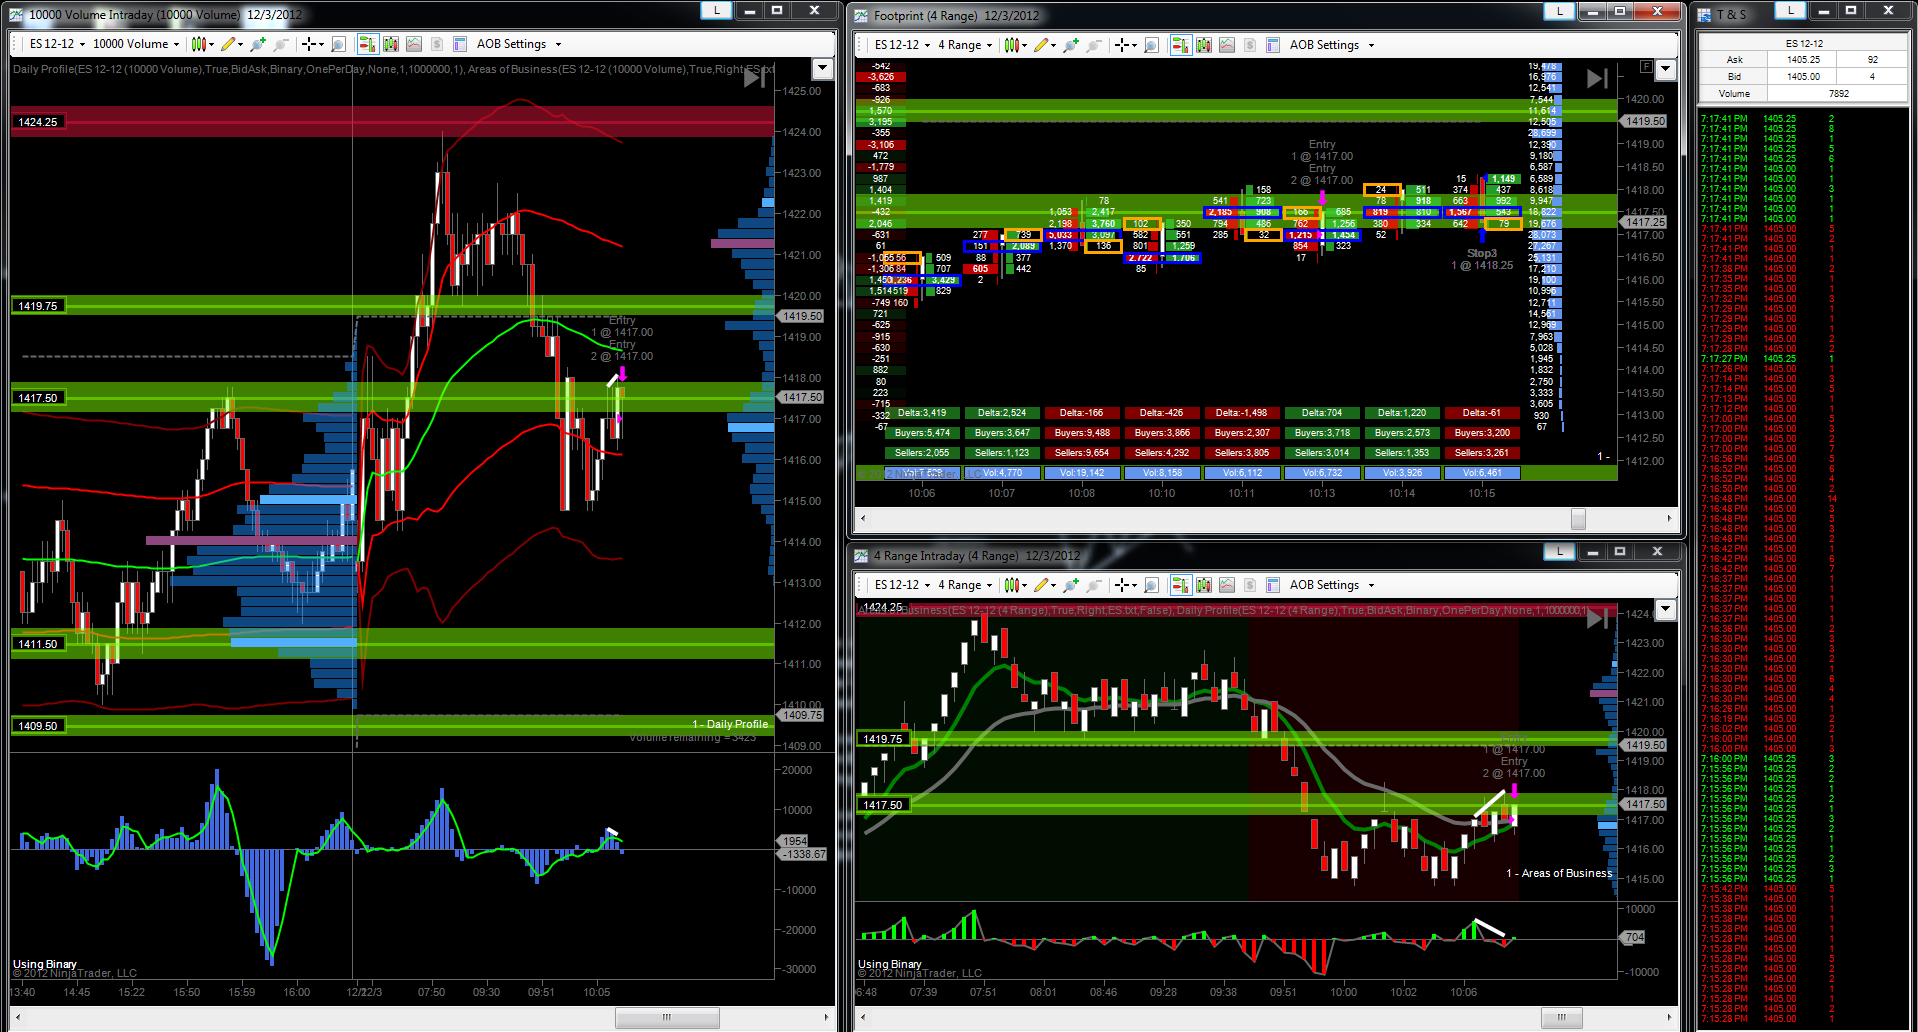Click the Ask price 1405.25 in T & S

pos(1803,59)
